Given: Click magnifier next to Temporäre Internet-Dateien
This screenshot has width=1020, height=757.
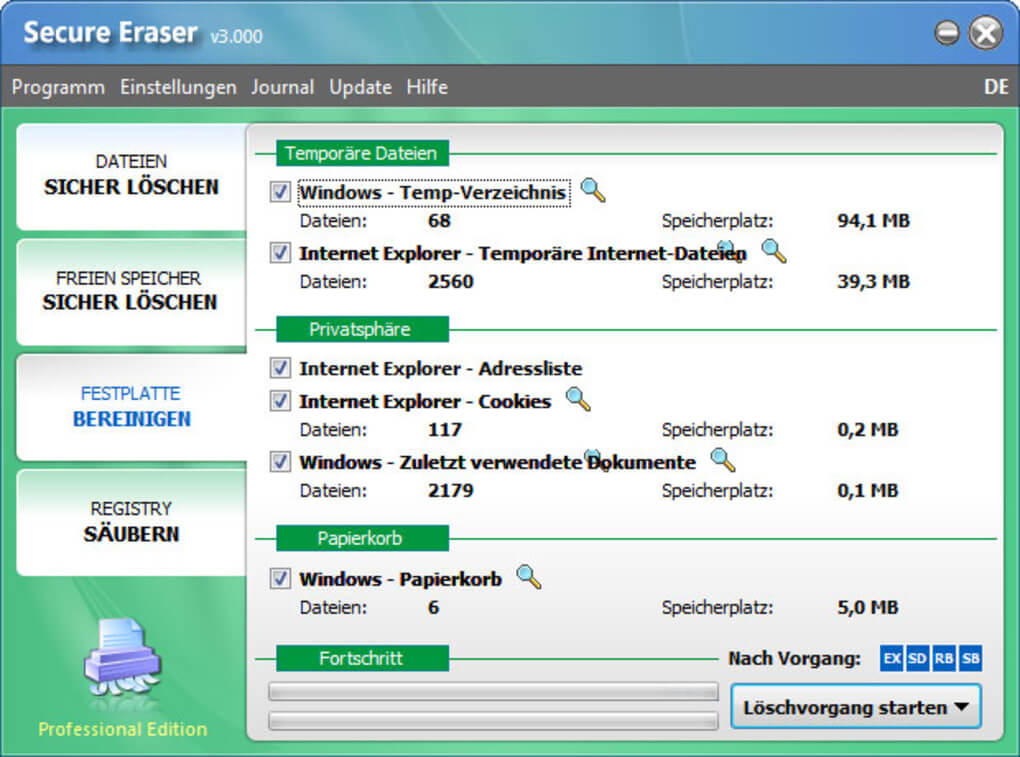Looking at the screenshot, I should (774, 251).
